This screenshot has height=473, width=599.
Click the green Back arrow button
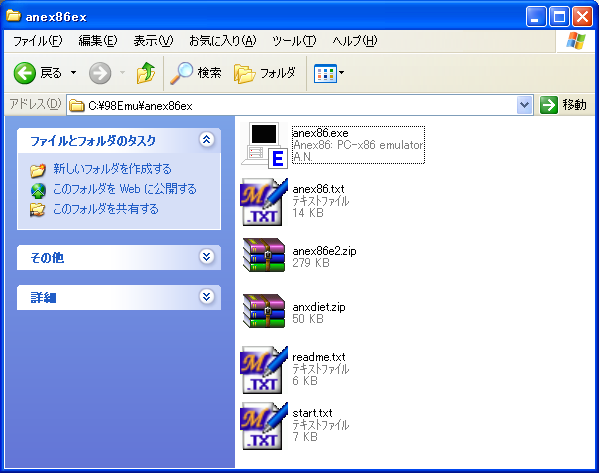tap(25, 73)
